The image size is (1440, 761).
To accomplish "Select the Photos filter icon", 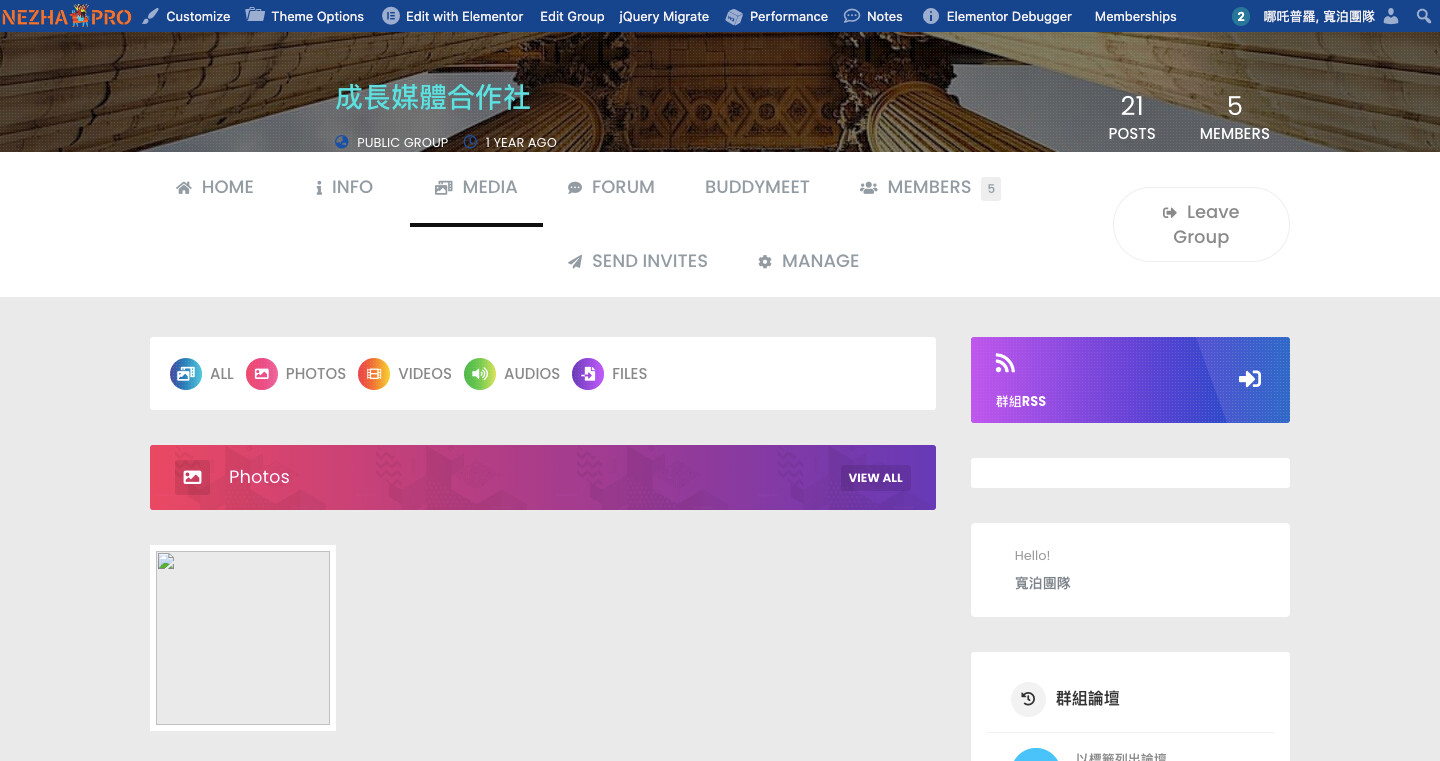I will coord(262,374).
